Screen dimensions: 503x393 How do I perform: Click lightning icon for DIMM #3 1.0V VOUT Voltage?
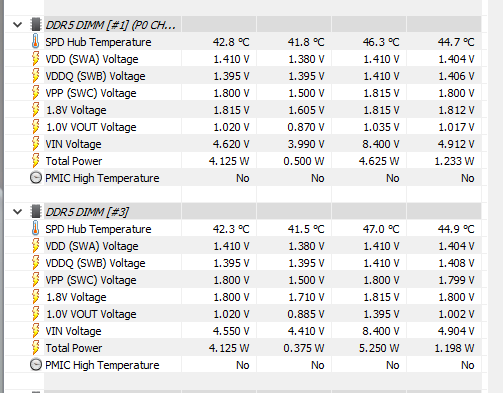(35, 314)
